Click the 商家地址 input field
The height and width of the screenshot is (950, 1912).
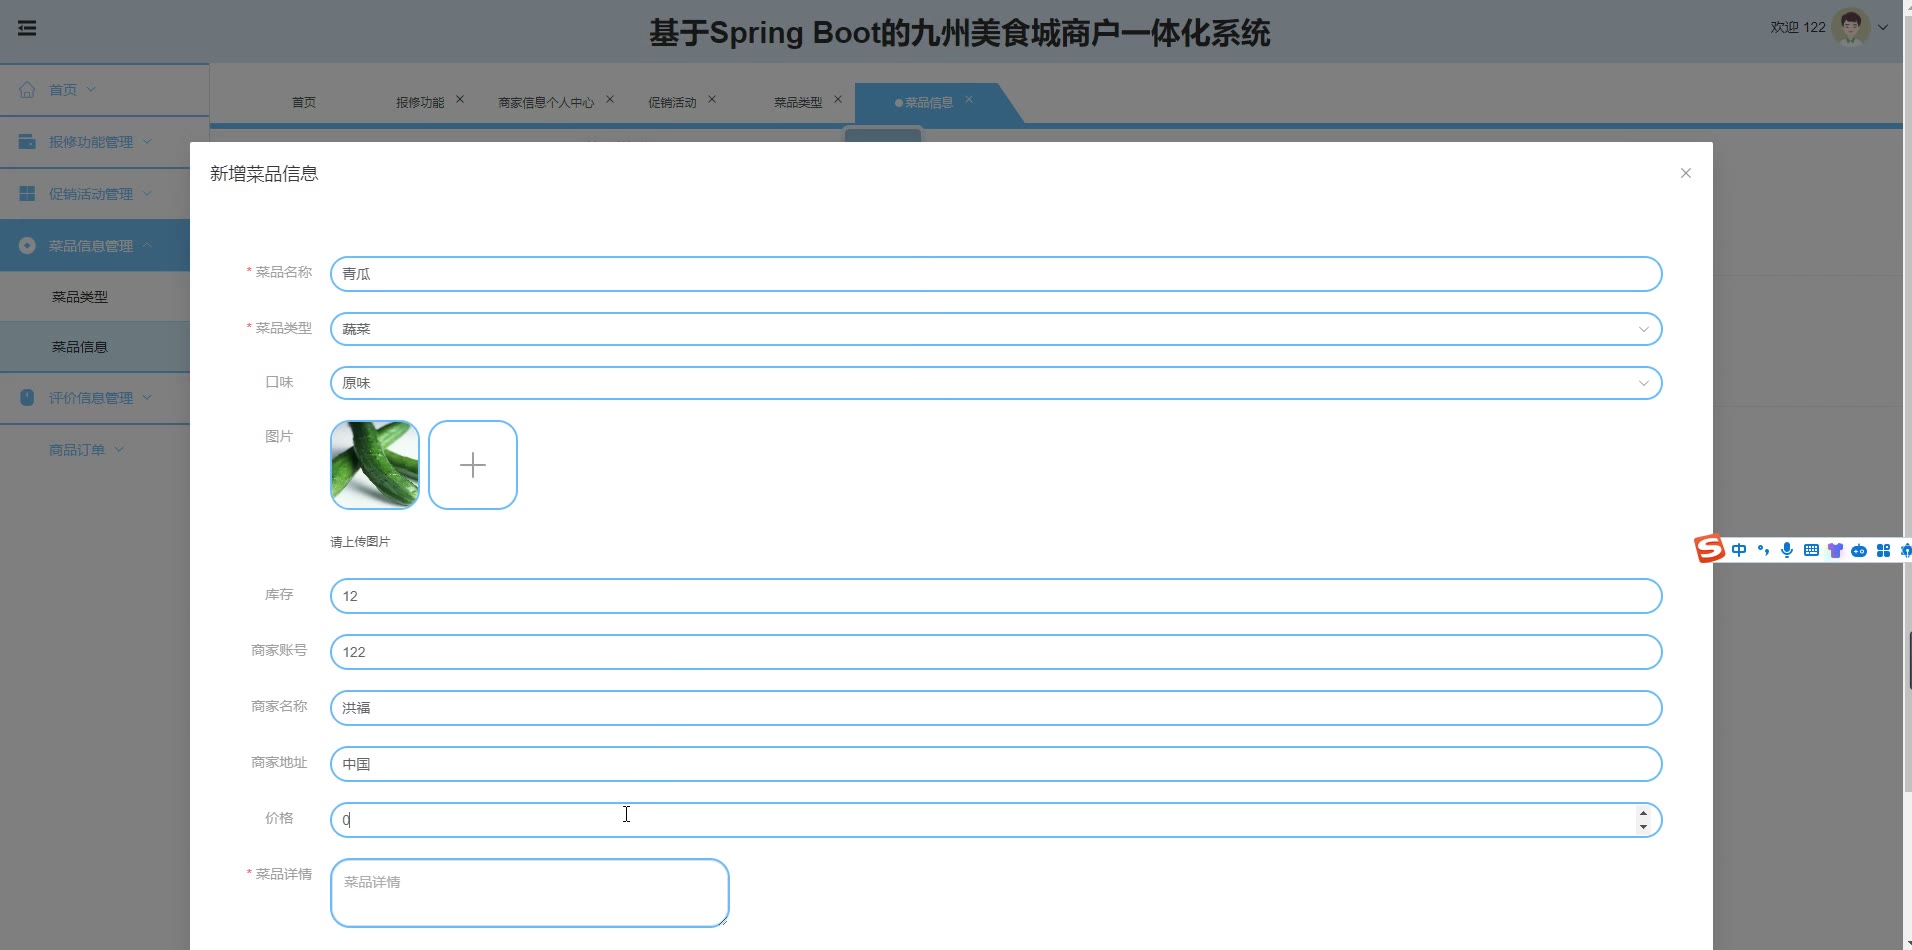[x=996, y=764]
